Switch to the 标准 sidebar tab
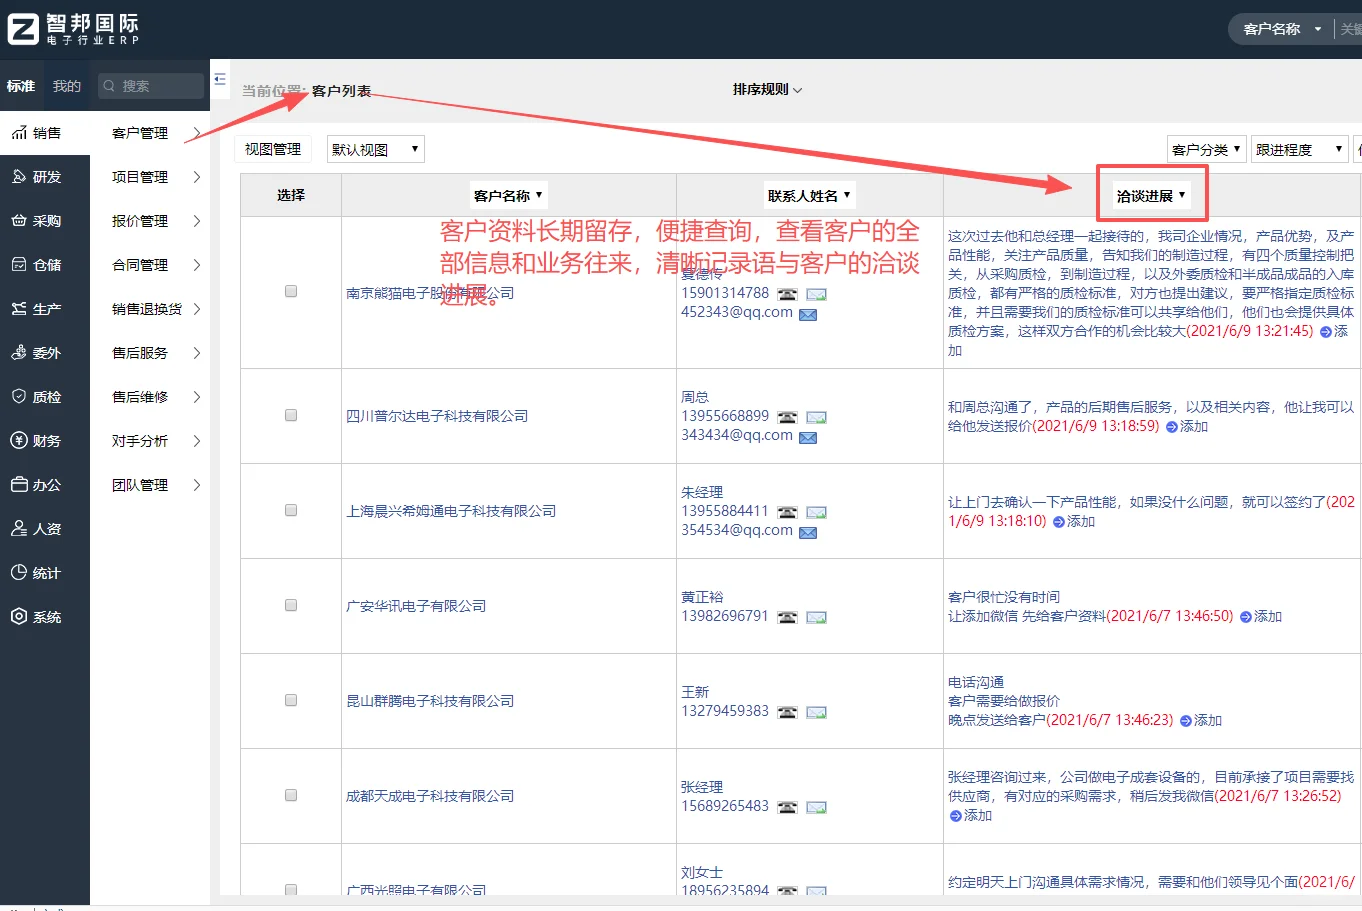This screenshot has width=1362, height=911. 21,86
